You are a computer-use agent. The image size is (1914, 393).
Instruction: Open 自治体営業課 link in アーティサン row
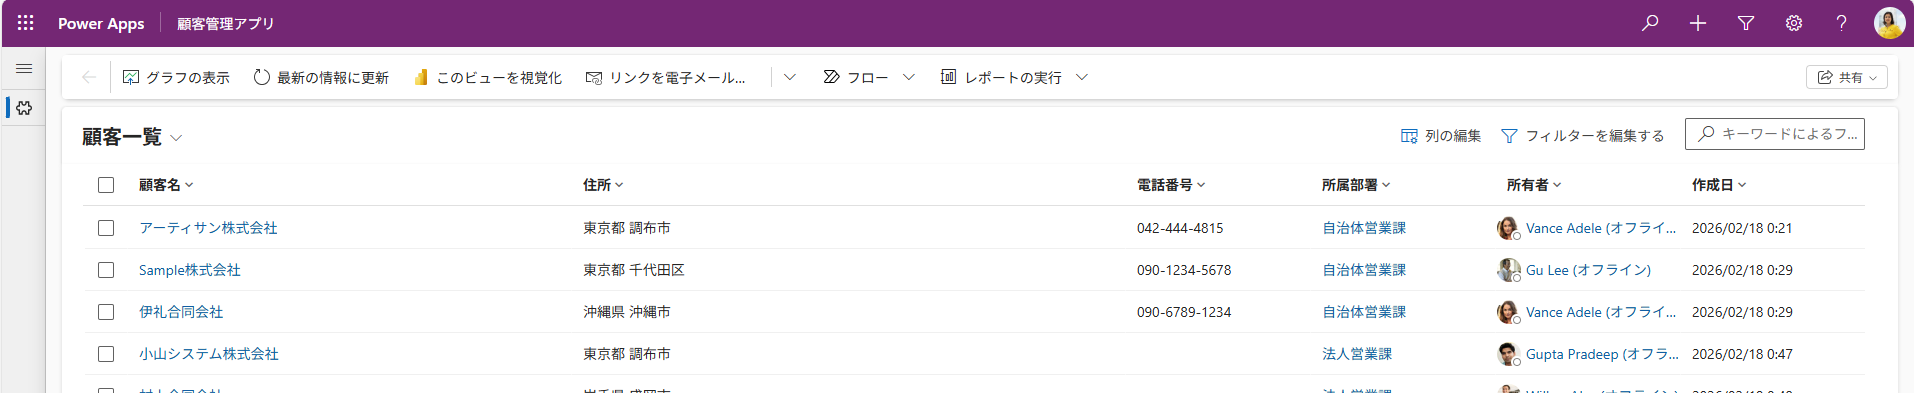point(1364,228)
